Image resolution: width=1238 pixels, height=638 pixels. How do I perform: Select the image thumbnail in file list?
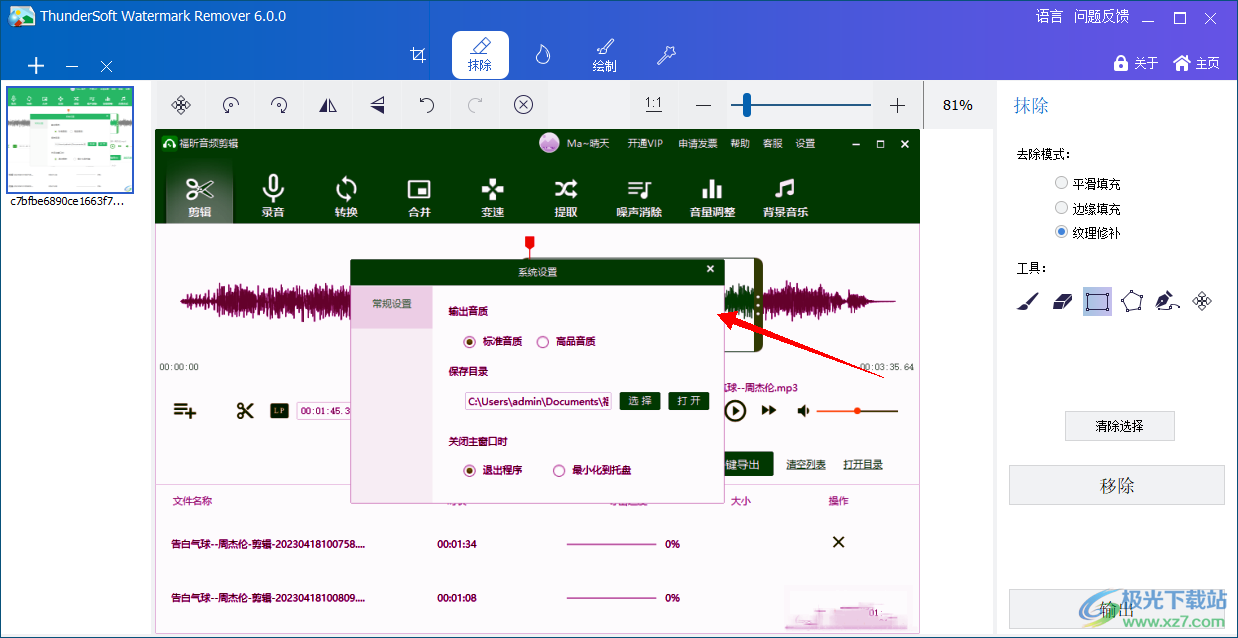pos(70,140)
